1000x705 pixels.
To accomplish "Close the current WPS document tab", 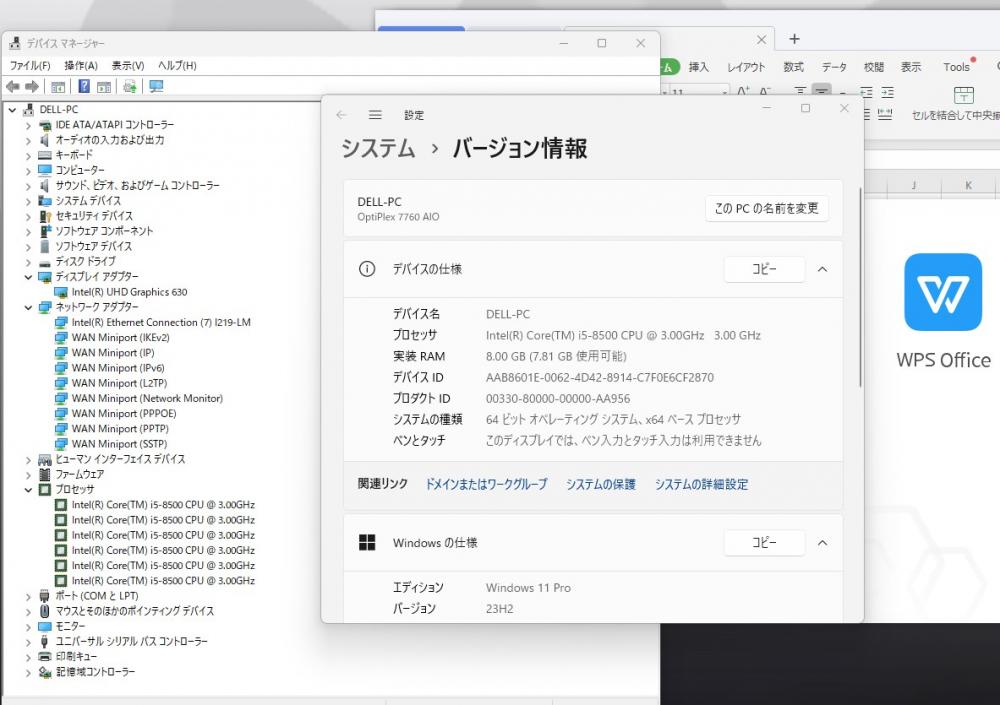I will click(x=761, y=40).
